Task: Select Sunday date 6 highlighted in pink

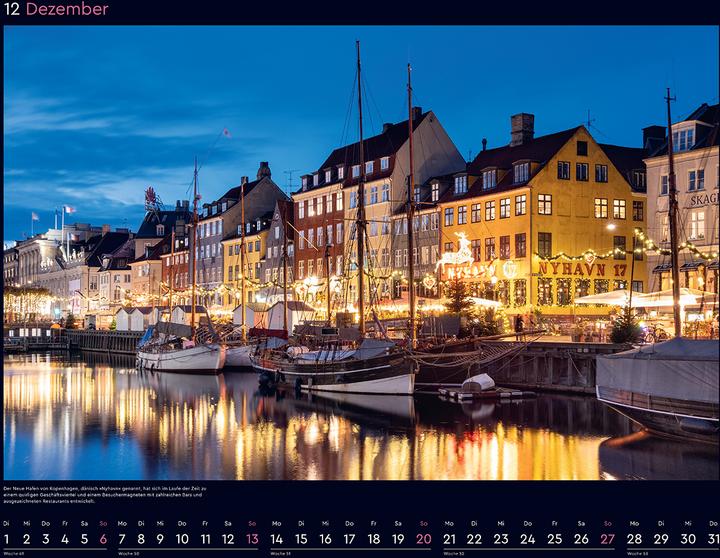Action: [x=103, y=539]
